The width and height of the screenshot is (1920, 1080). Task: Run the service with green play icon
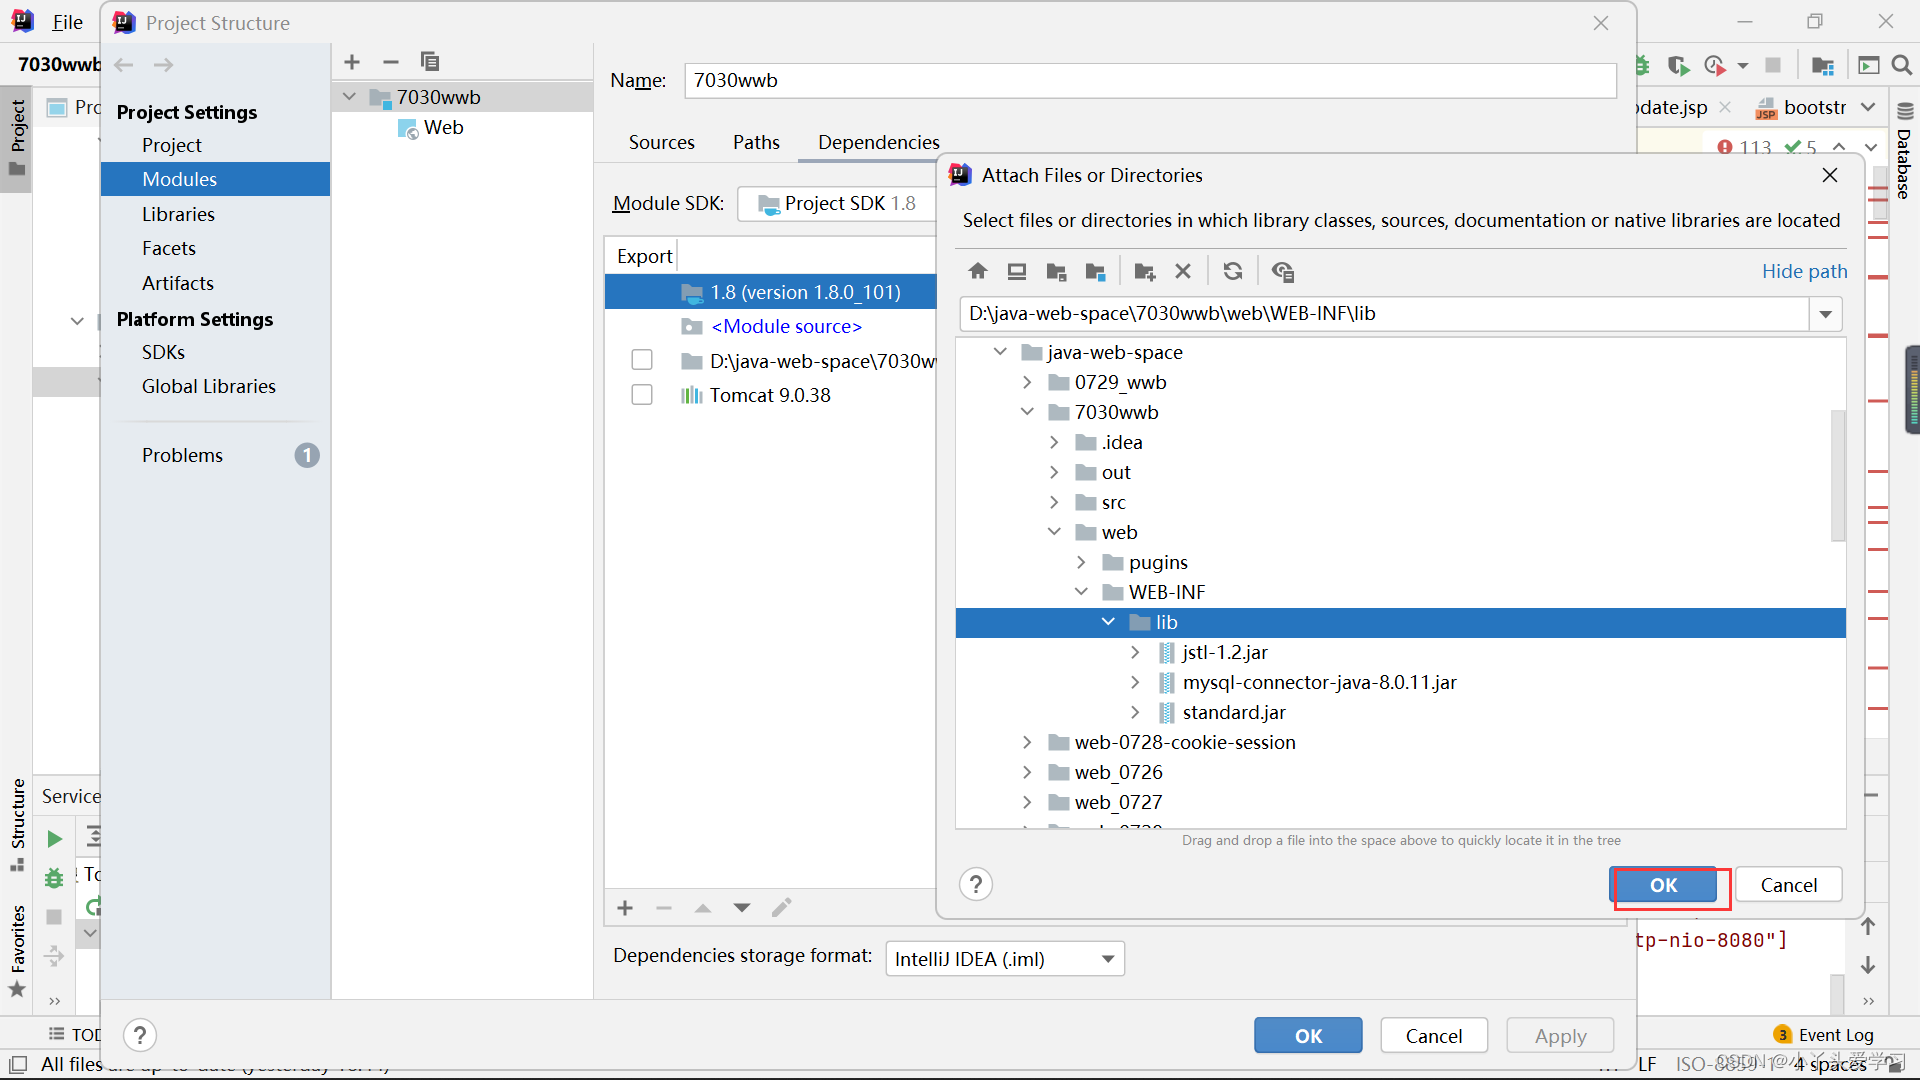55,839
